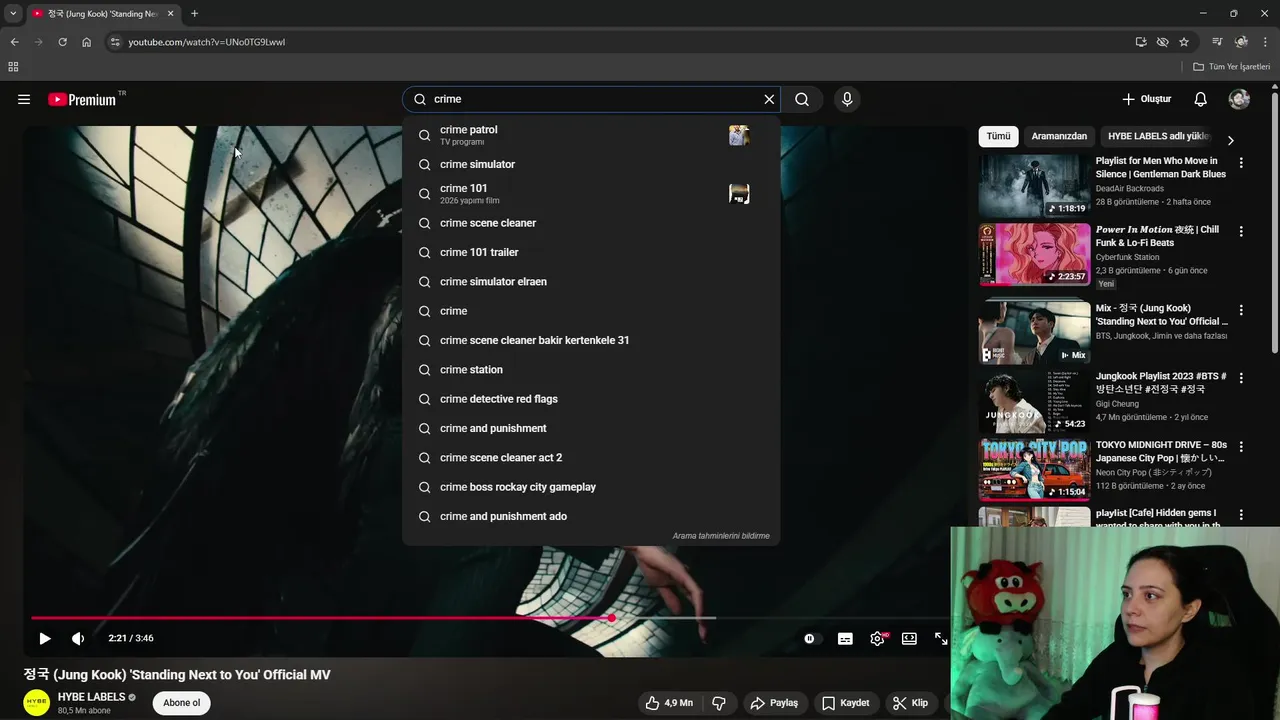The image size is (1280, 720).
Task: Open options for Mix Standing Next to You
Action: 1241,310
